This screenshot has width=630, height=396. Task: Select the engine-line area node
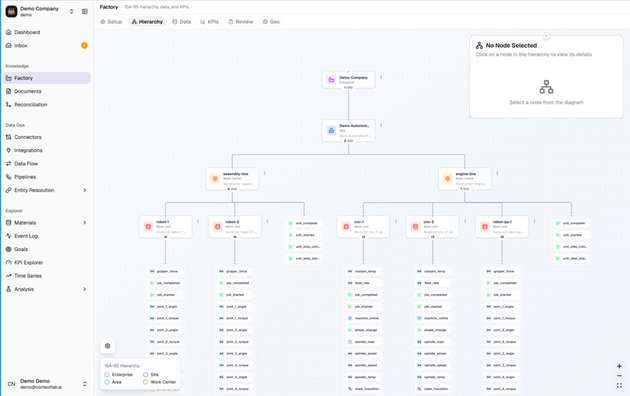[465, 178]
